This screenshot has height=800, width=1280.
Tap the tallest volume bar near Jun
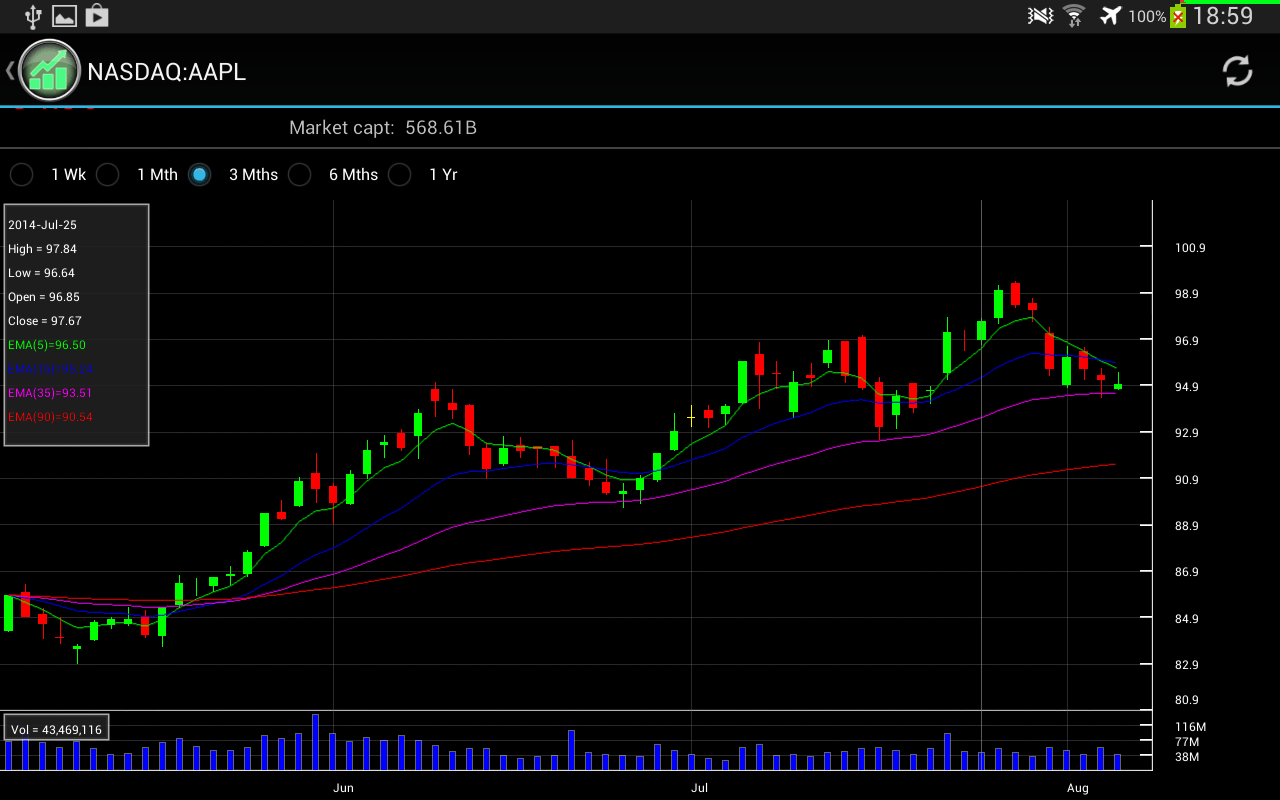coord(315,742)
